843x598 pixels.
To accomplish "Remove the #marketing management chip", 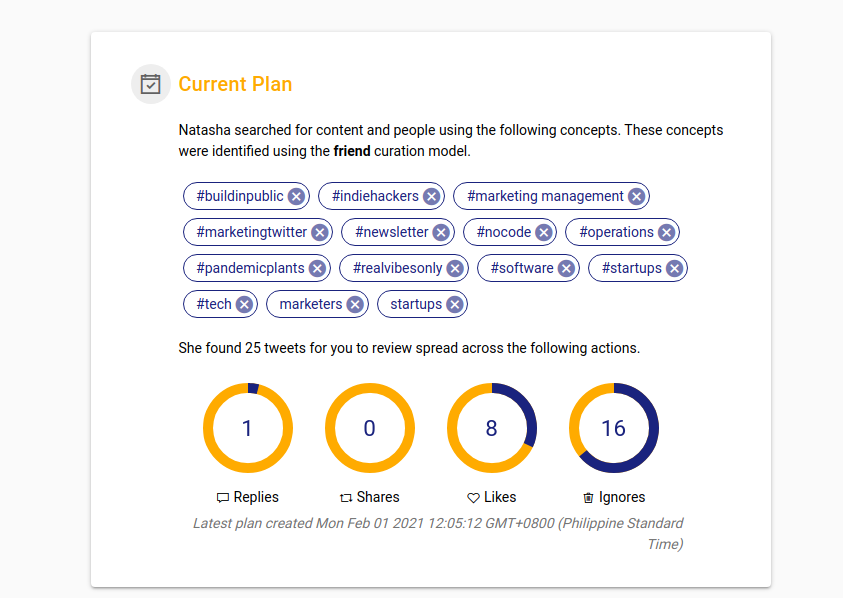I will coord(636,196).
